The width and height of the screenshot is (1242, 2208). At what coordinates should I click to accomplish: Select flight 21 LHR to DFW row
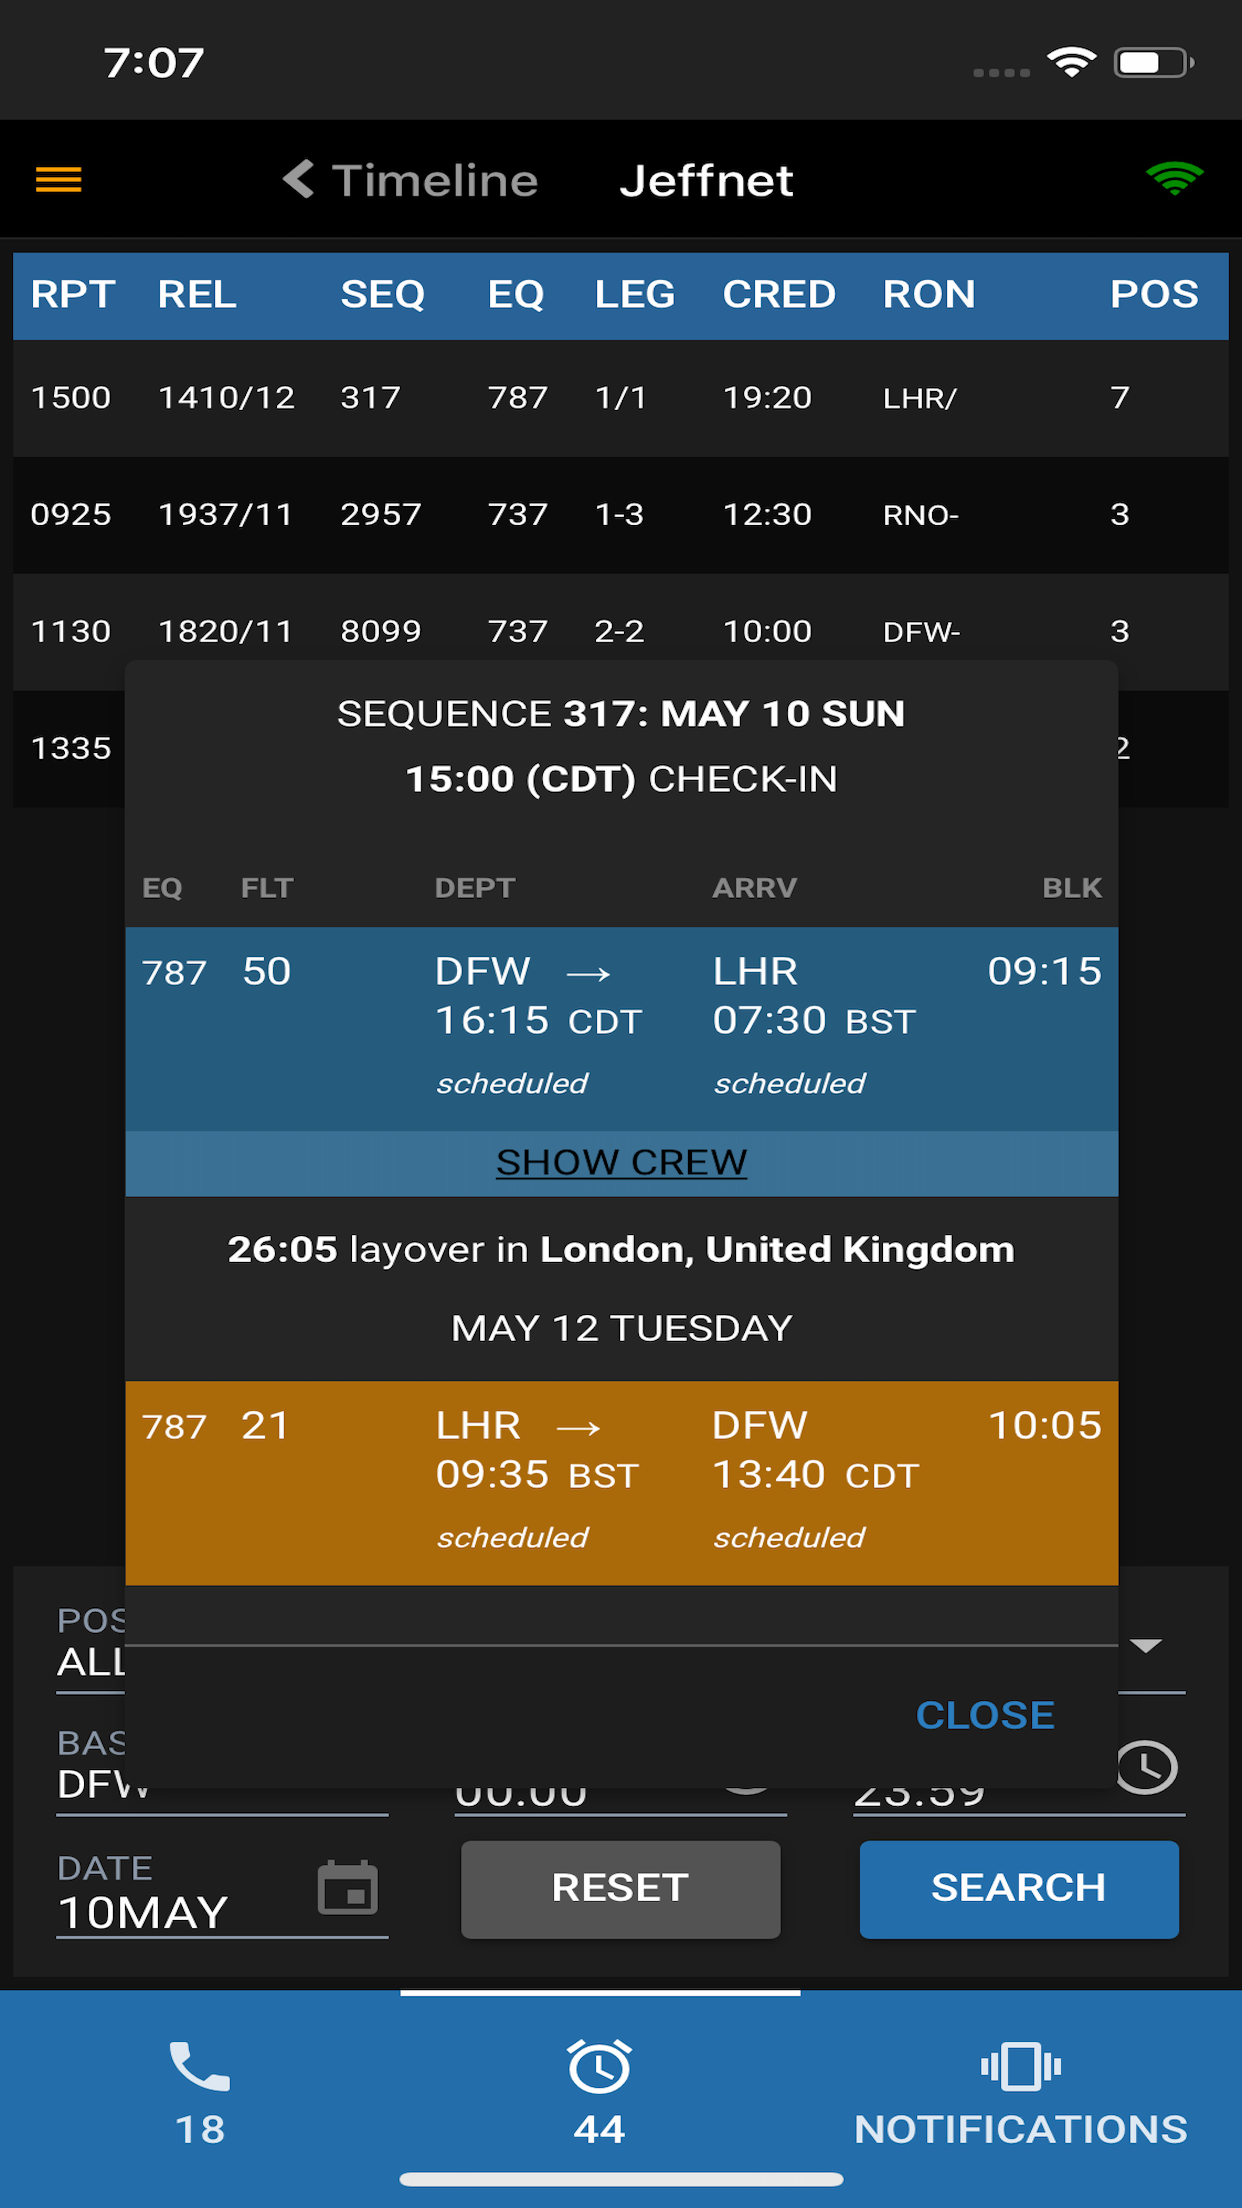pos(621,1483)
